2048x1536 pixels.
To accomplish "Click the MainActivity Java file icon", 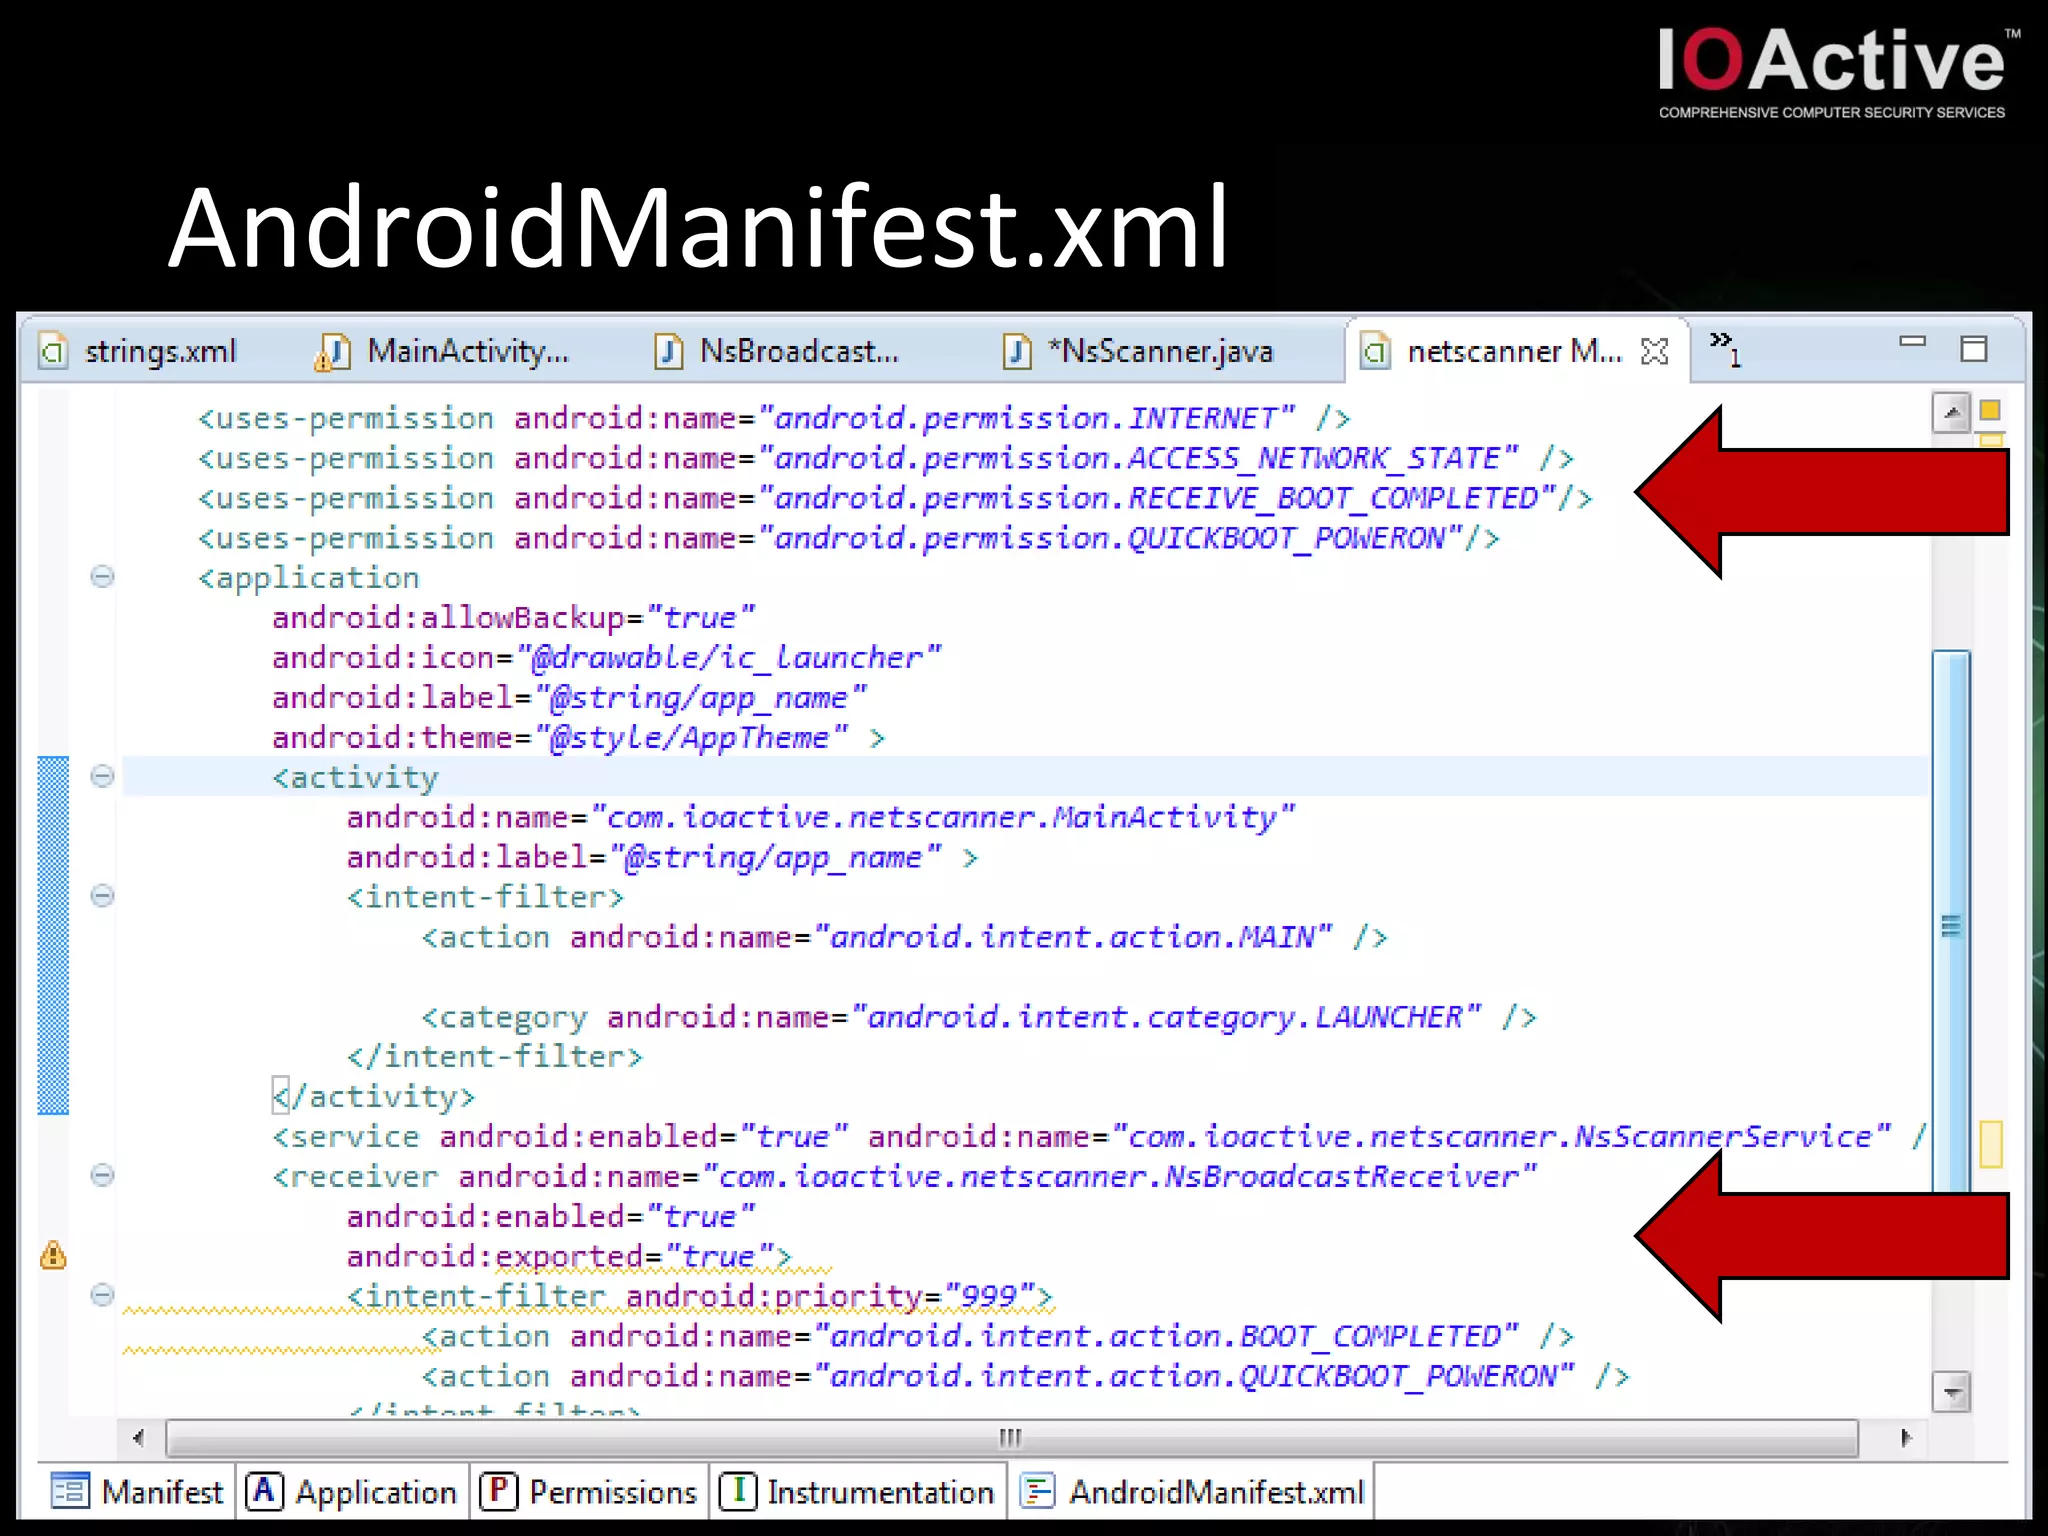I will (x=332, y=352).
